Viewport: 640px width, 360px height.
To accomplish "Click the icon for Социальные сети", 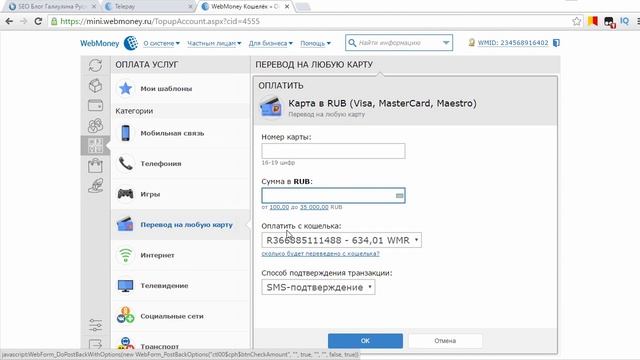I will click(x=125, y=316).
